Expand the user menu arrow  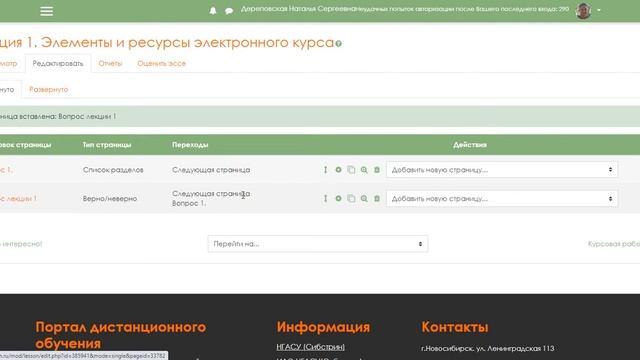[x=599, y=11]
